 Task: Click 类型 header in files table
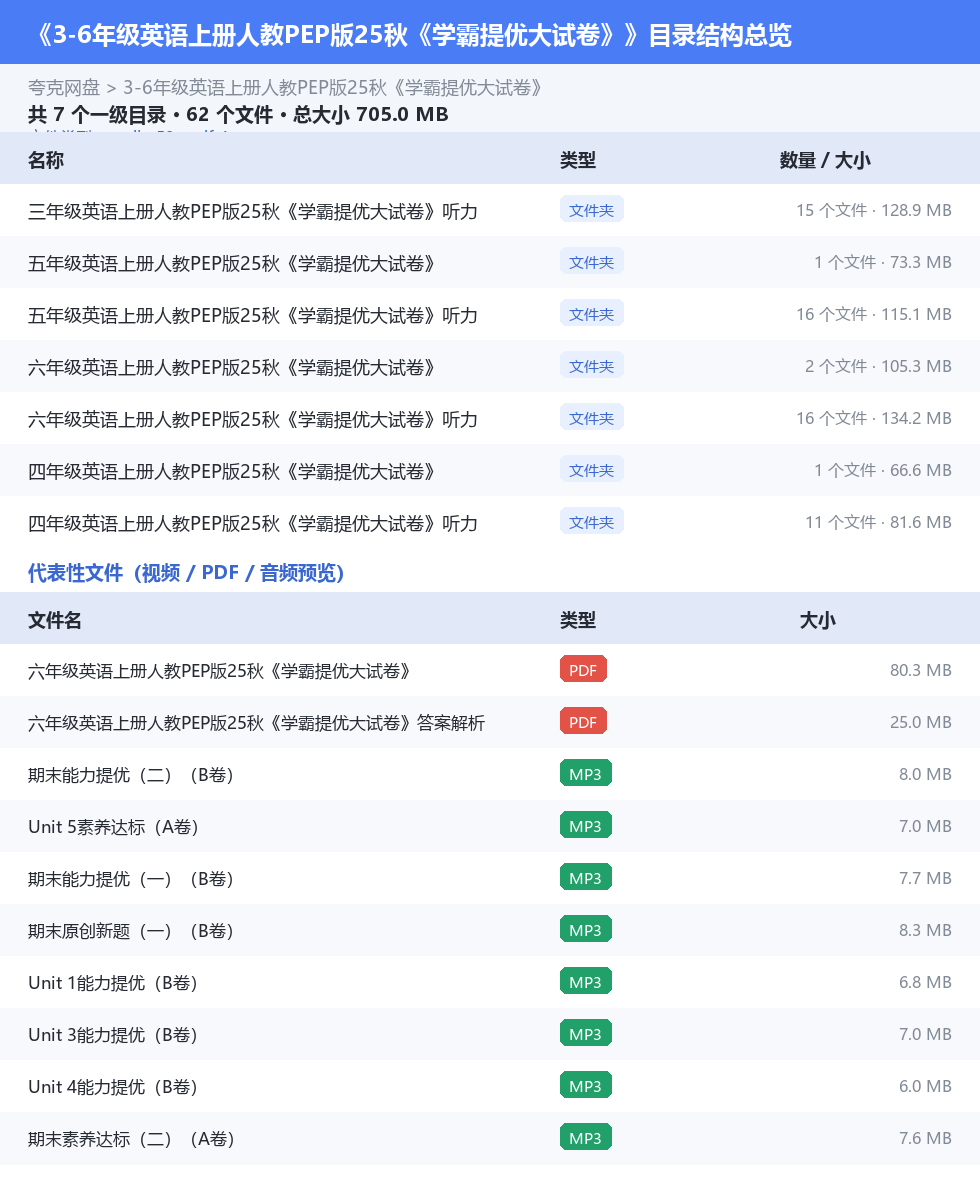(x=577, y=620)
